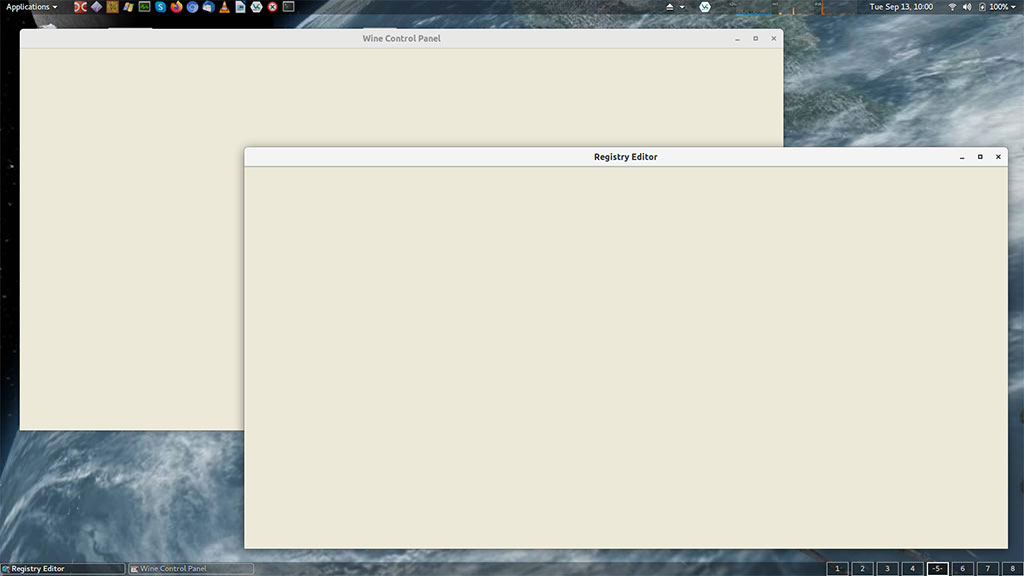Launch Thunderbird mail from the panel
Screen dimensions: 1024x576
[208, 7]
